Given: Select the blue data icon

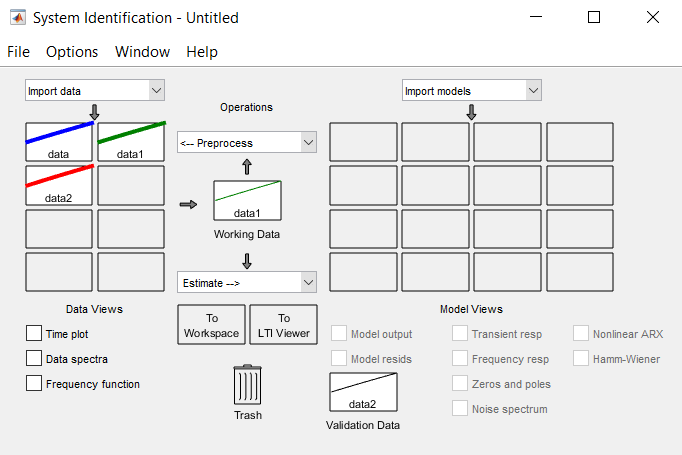Looking at the screenshot, I should [x=59, y=142].
